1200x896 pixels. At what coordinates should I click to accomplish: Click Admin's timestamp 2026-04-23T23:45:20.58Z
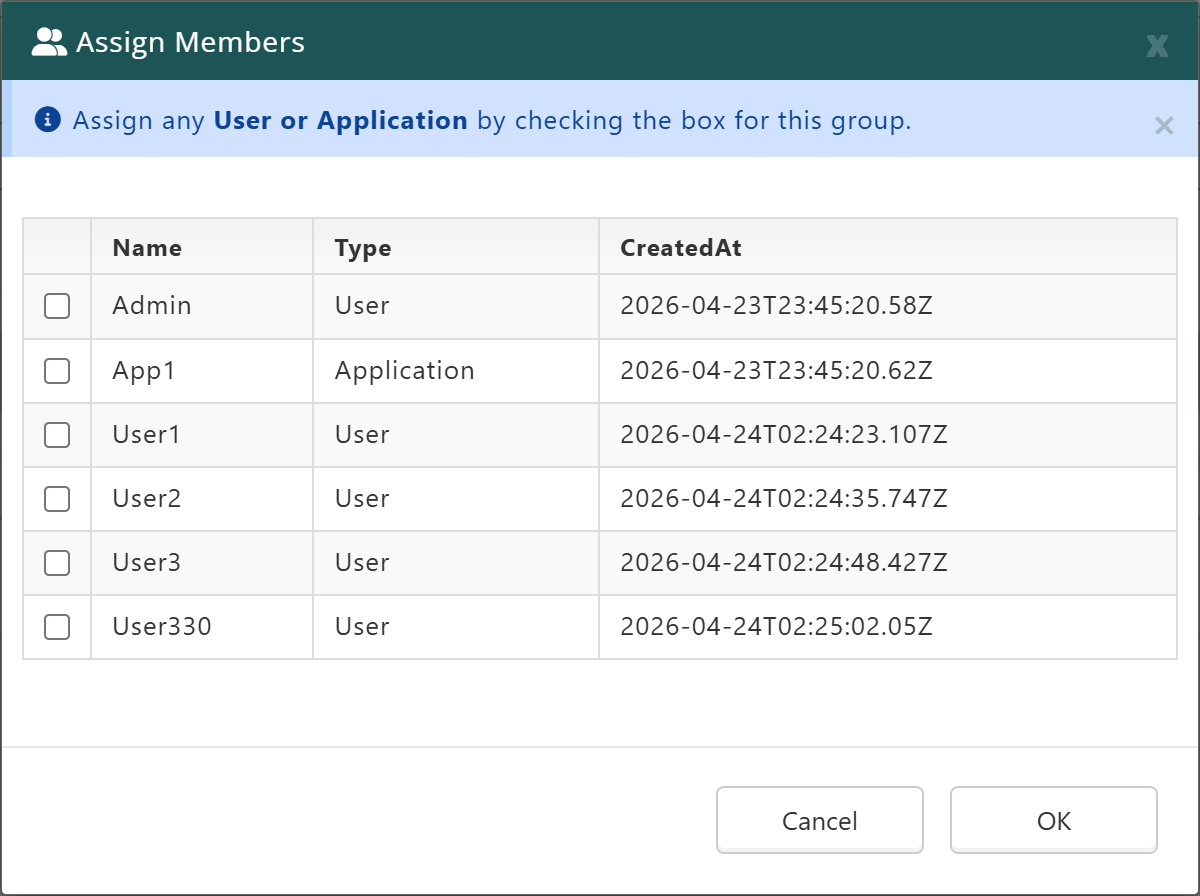click(776, 306)
